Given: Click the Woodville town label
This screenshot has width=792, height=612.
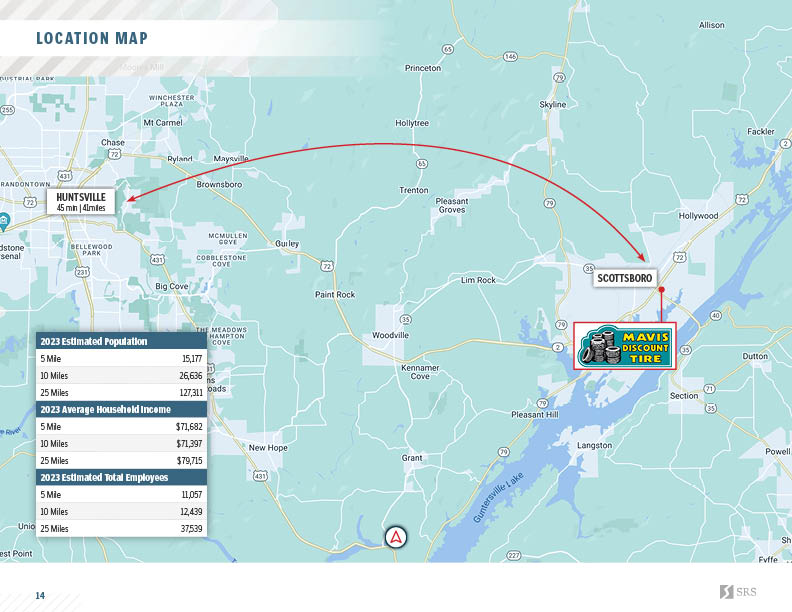Looking at the screenshot, I should click(390, 335).
